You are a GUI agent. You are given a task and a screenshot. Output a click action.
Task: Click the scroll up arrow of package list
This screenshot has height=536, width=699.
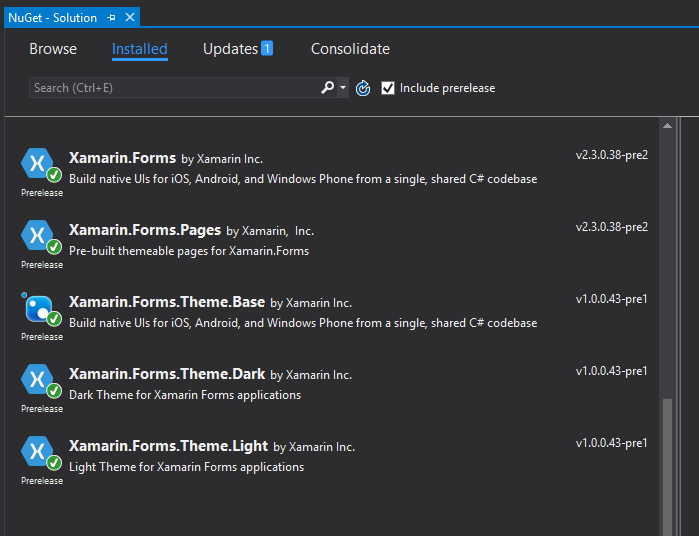(x=667, y=126)
